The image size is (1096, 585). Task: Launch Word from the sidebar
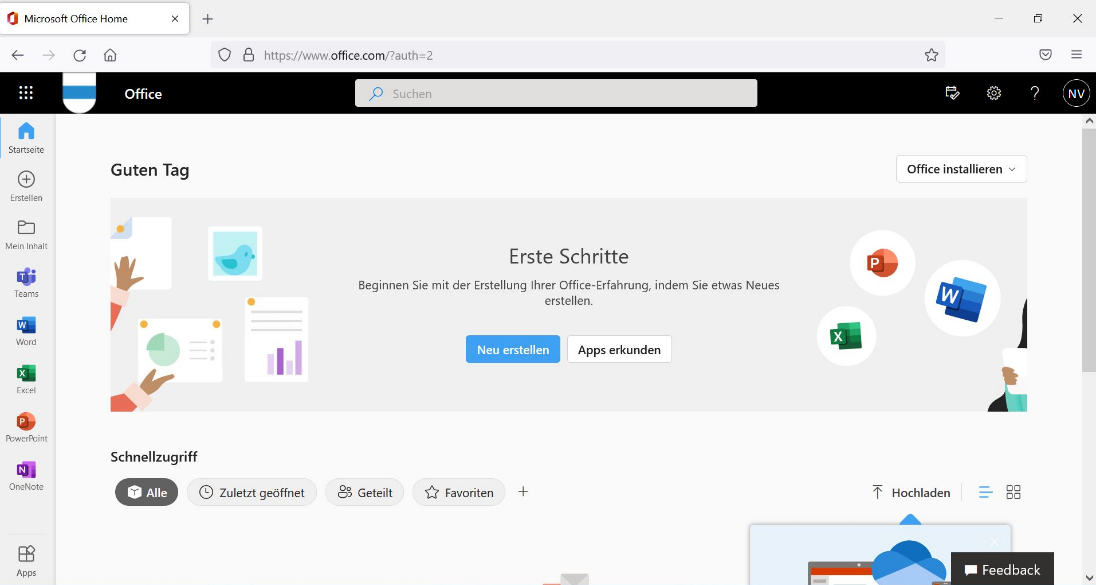(26, 330)
